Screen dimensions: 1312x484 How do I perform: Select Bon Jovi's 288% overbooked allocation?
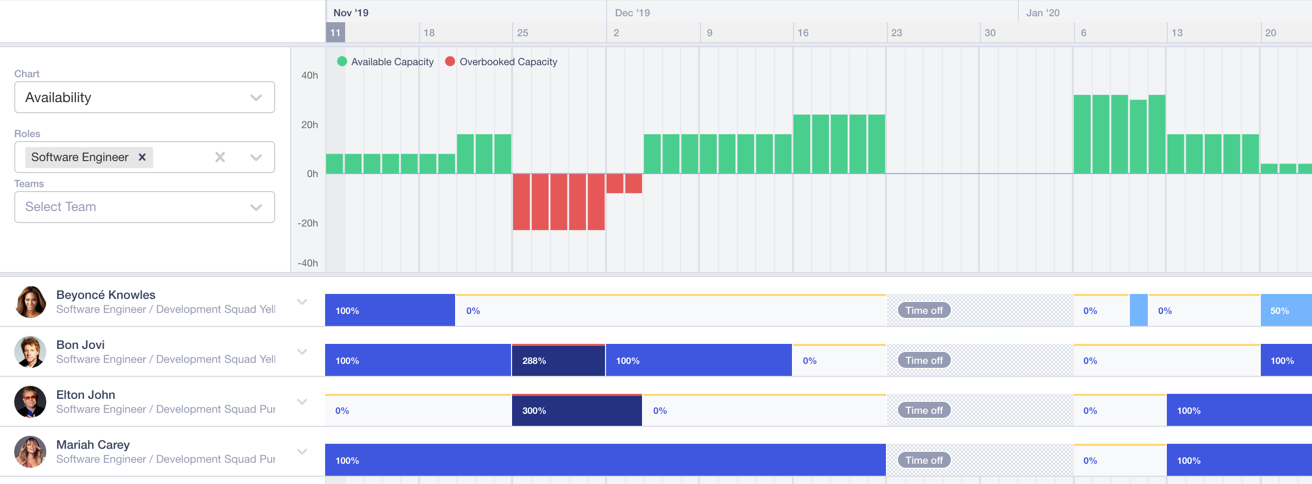tap(558, 360)
